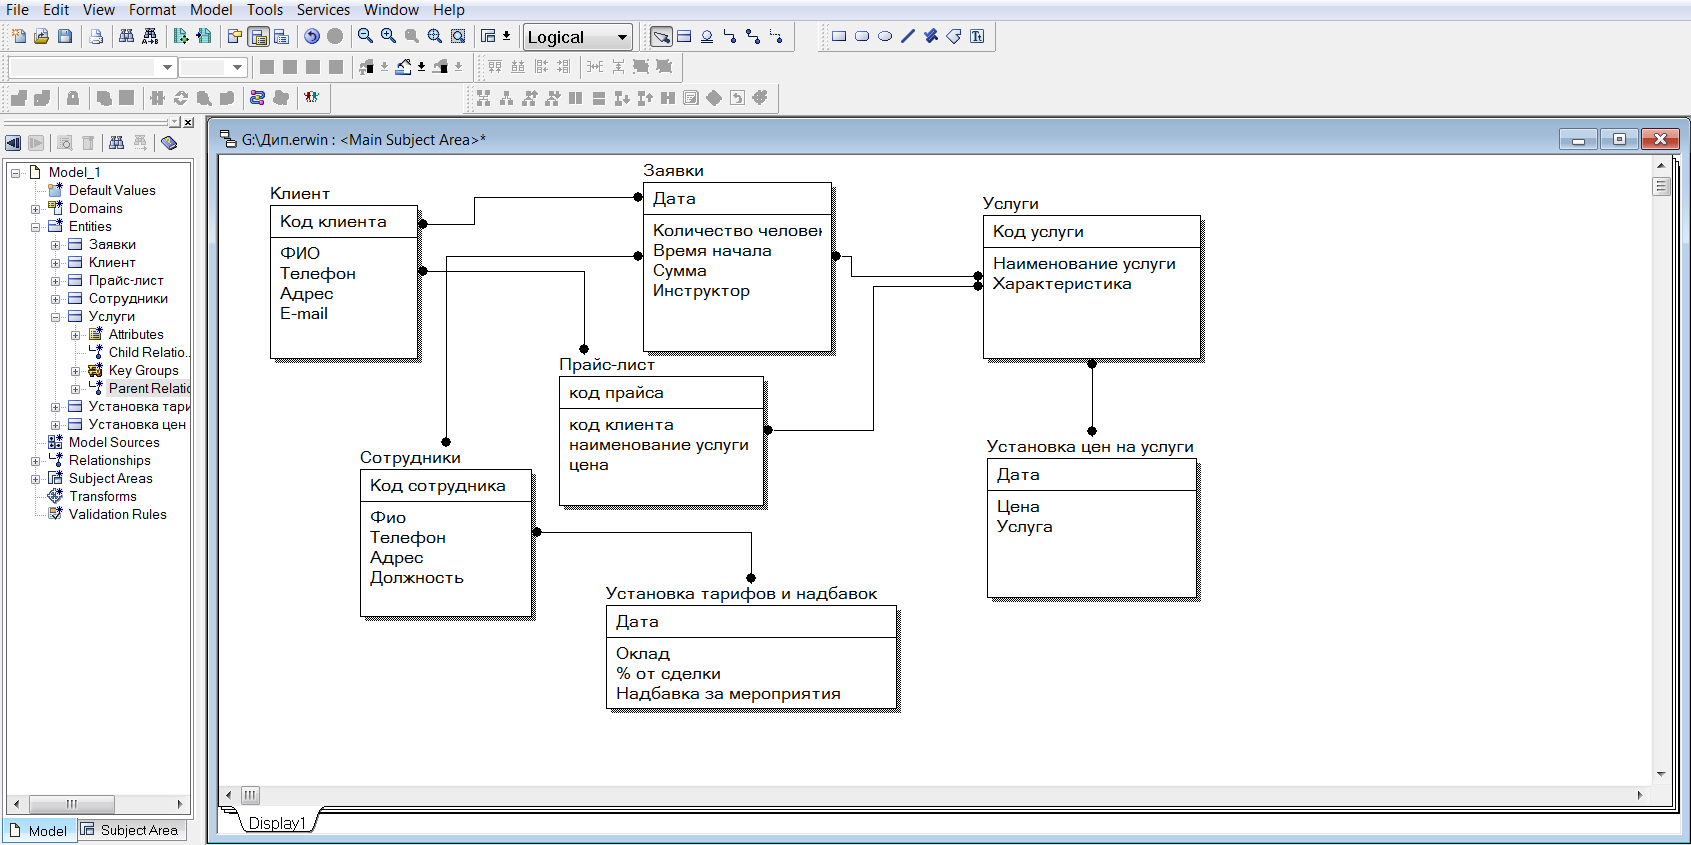The image size is (1691, 845).
Task: Open Find and Replace A→B icon
Action: (150, 37)
